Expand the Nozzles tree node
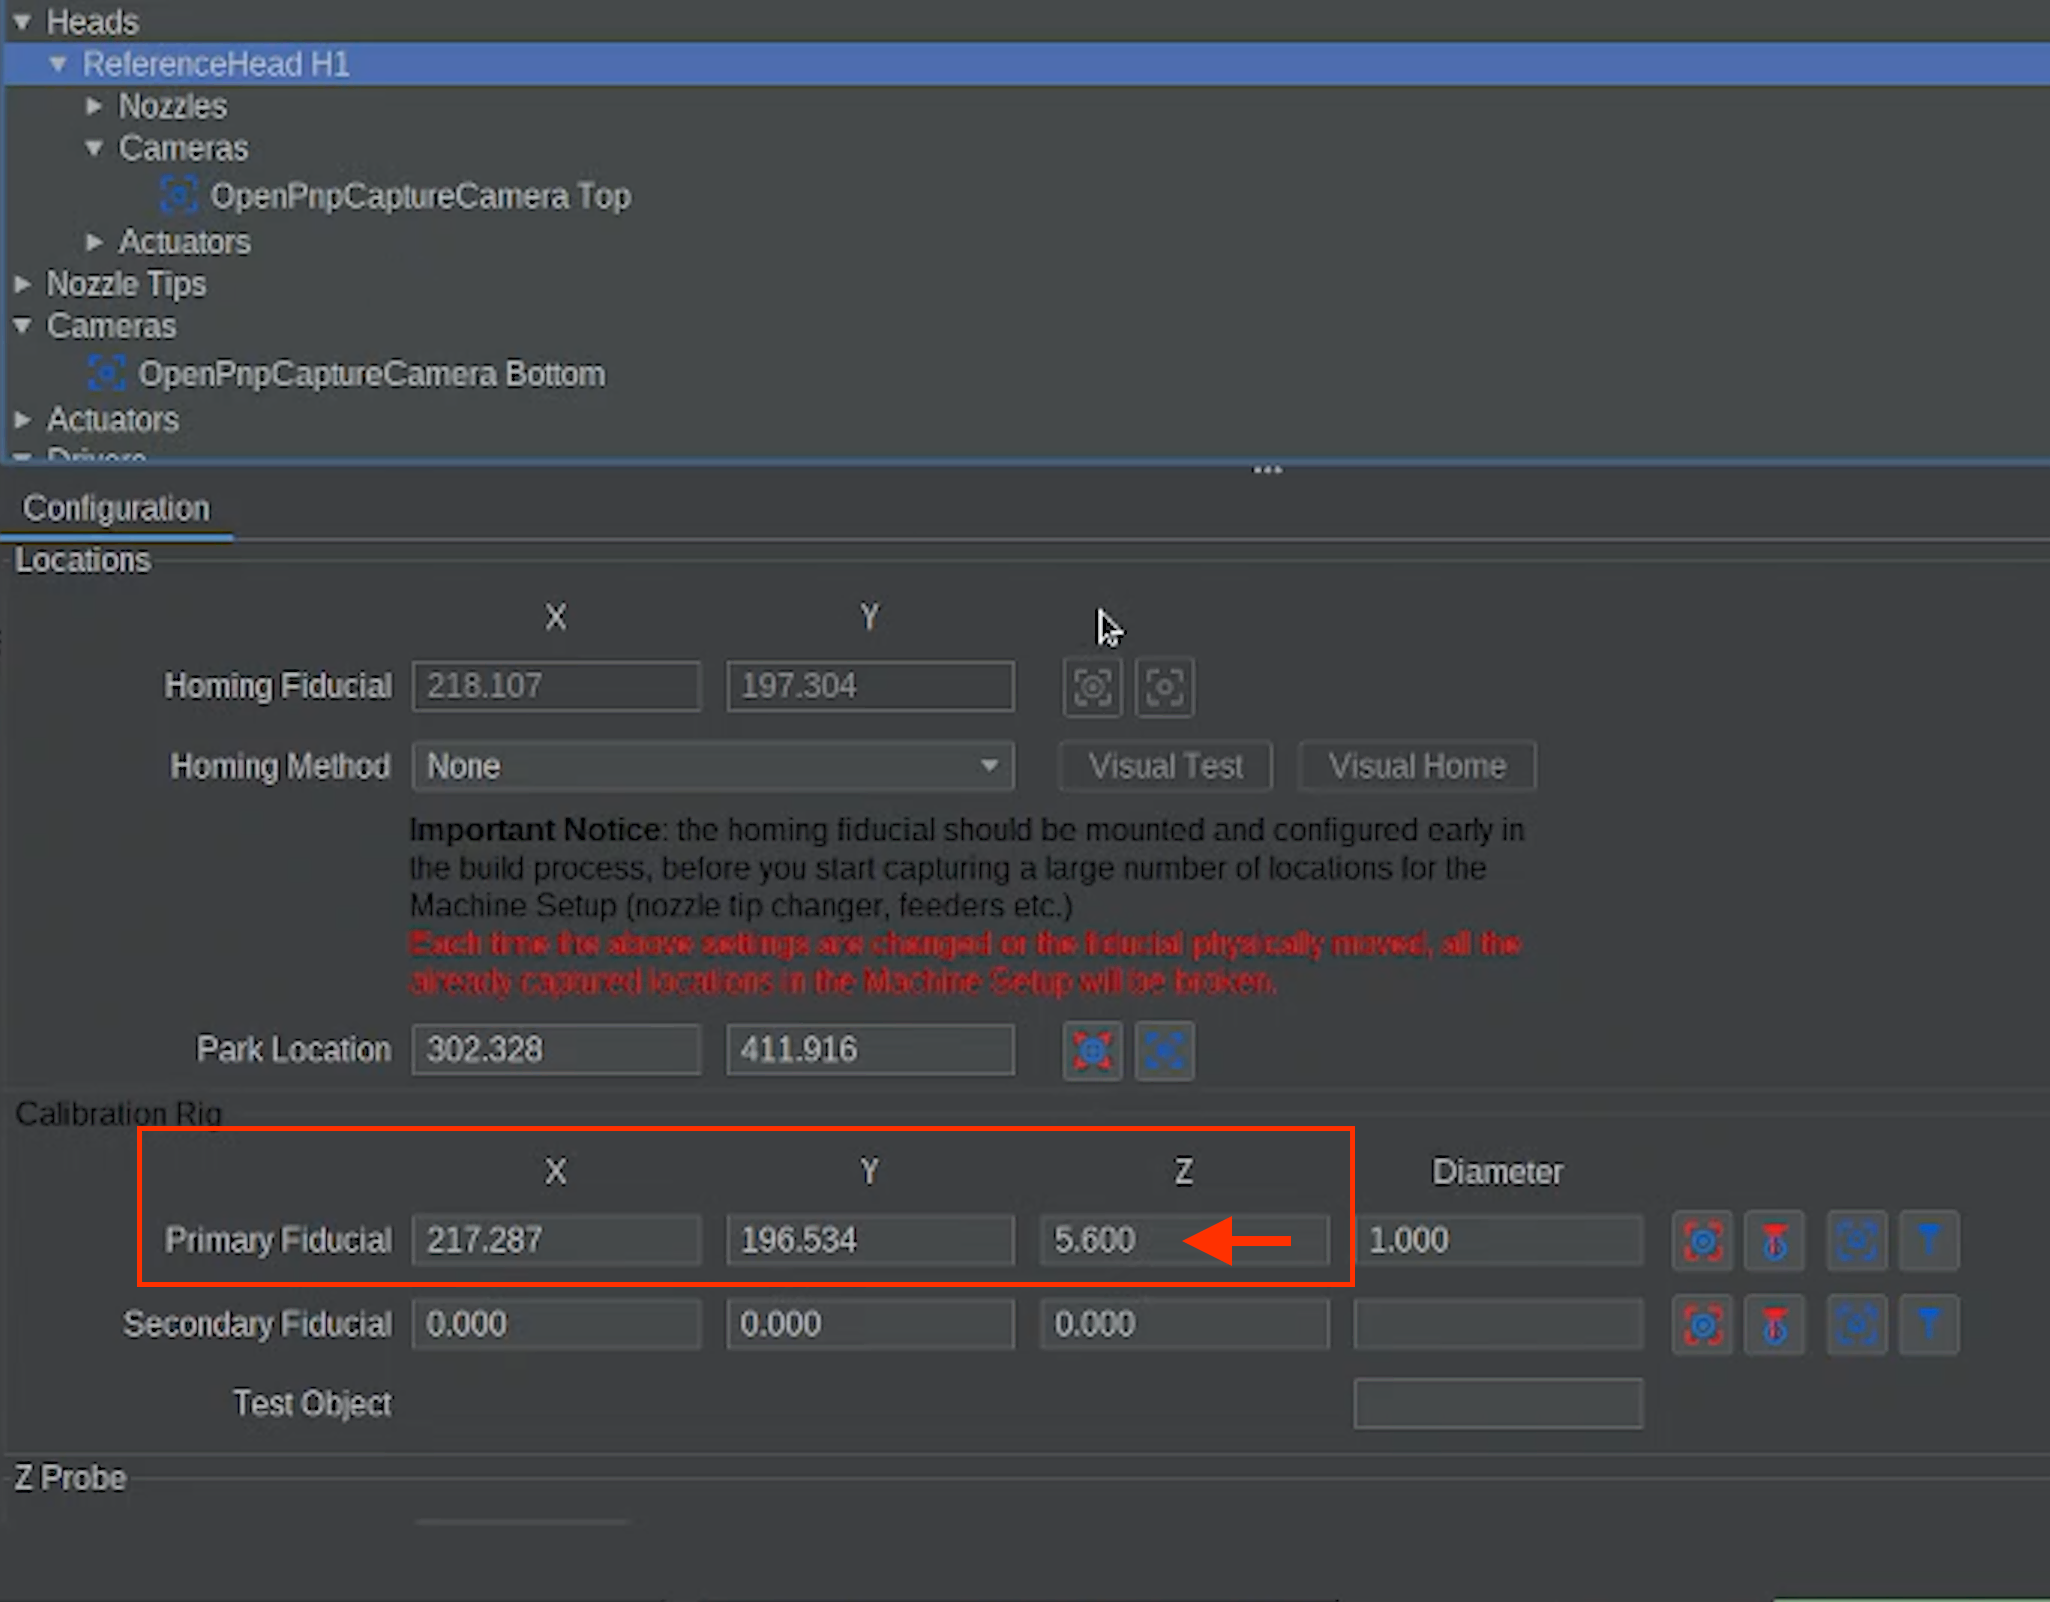 (94, 106)
